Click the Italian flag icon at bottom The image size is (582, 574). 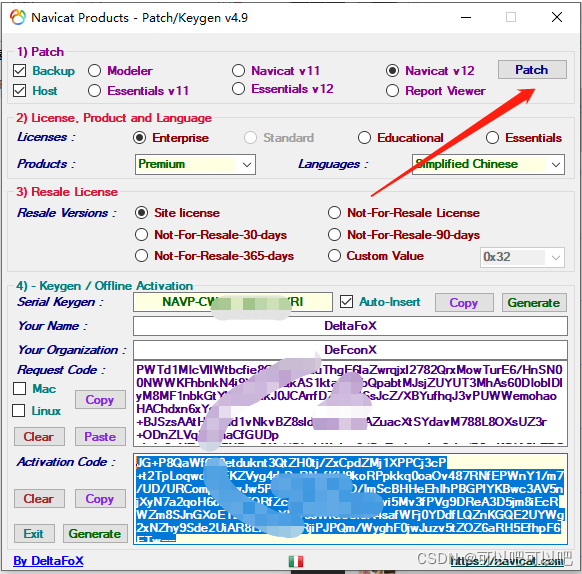tap(296, 561)
